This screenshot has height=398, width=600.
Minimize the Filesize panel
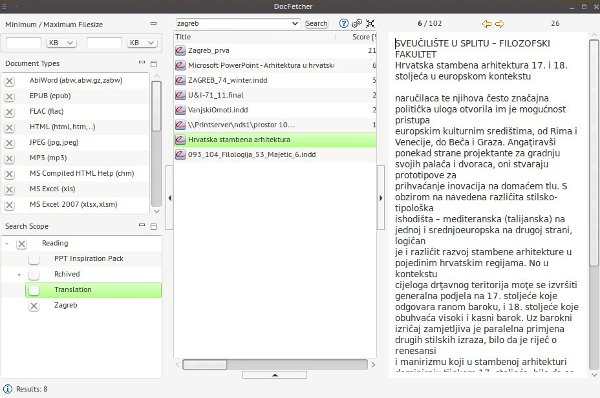[154, 24]
